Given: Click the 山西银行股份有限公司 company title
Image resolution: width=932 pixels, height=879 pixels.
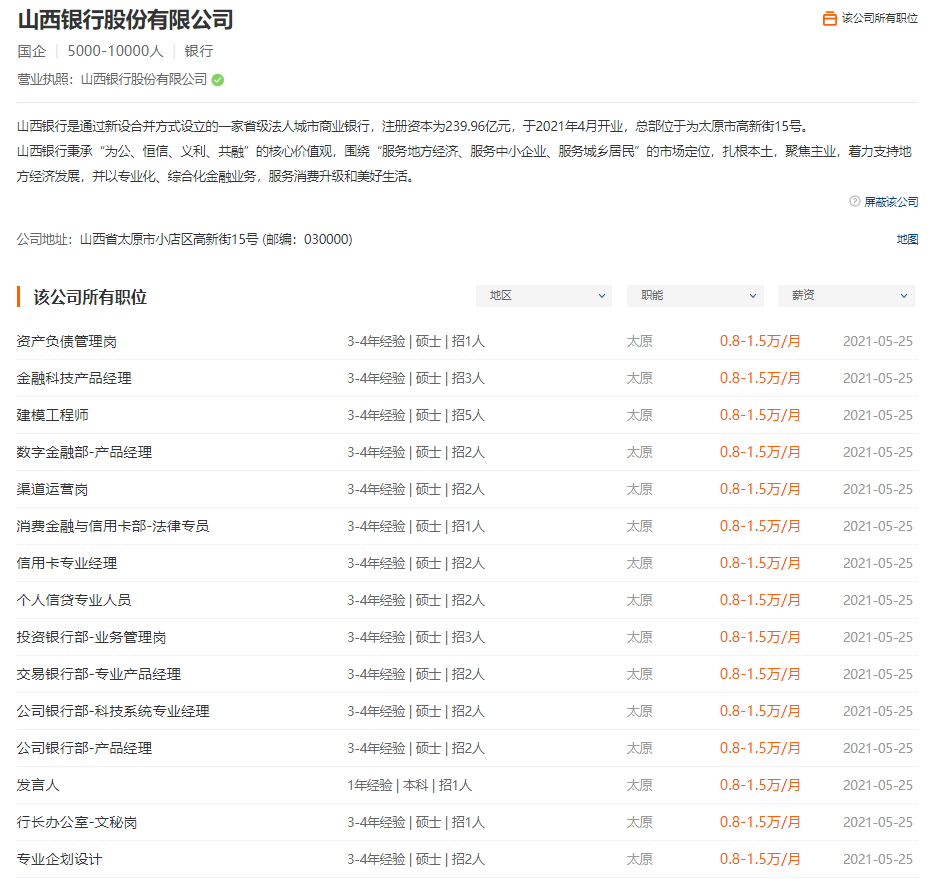Looking at the screenshot, I should point(125,20).
